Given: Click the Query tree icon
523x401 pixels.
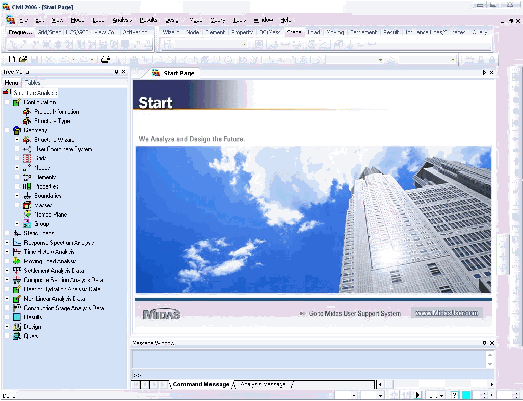Looking at the screenshot, I should [17, 336].
